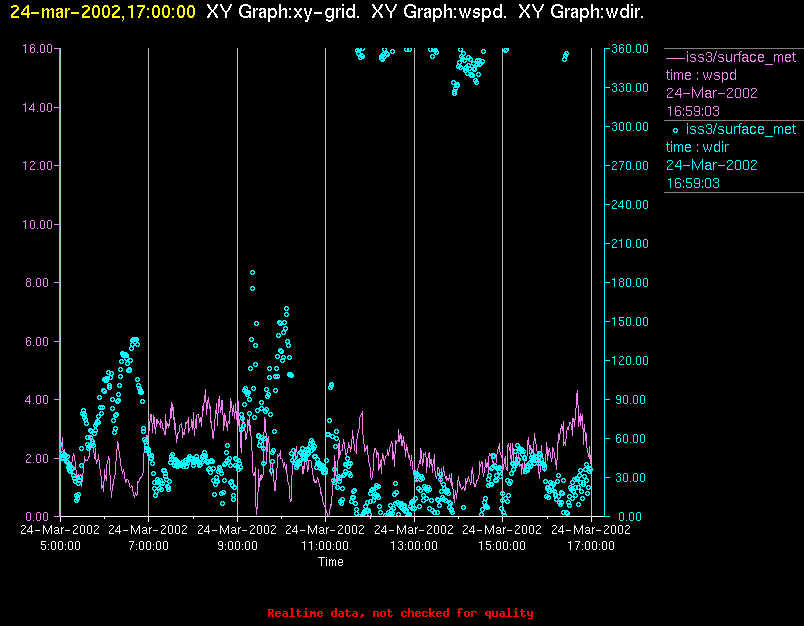Click the cyan 16:59:03 legend timestamp
The width and height of the screenshot is (804, 626).
[x=693, y=183]
